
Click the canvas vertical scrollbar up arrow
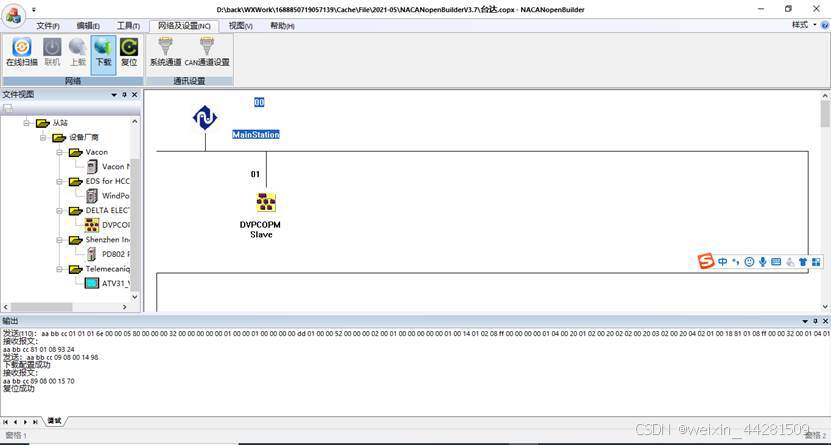[825, 96]
